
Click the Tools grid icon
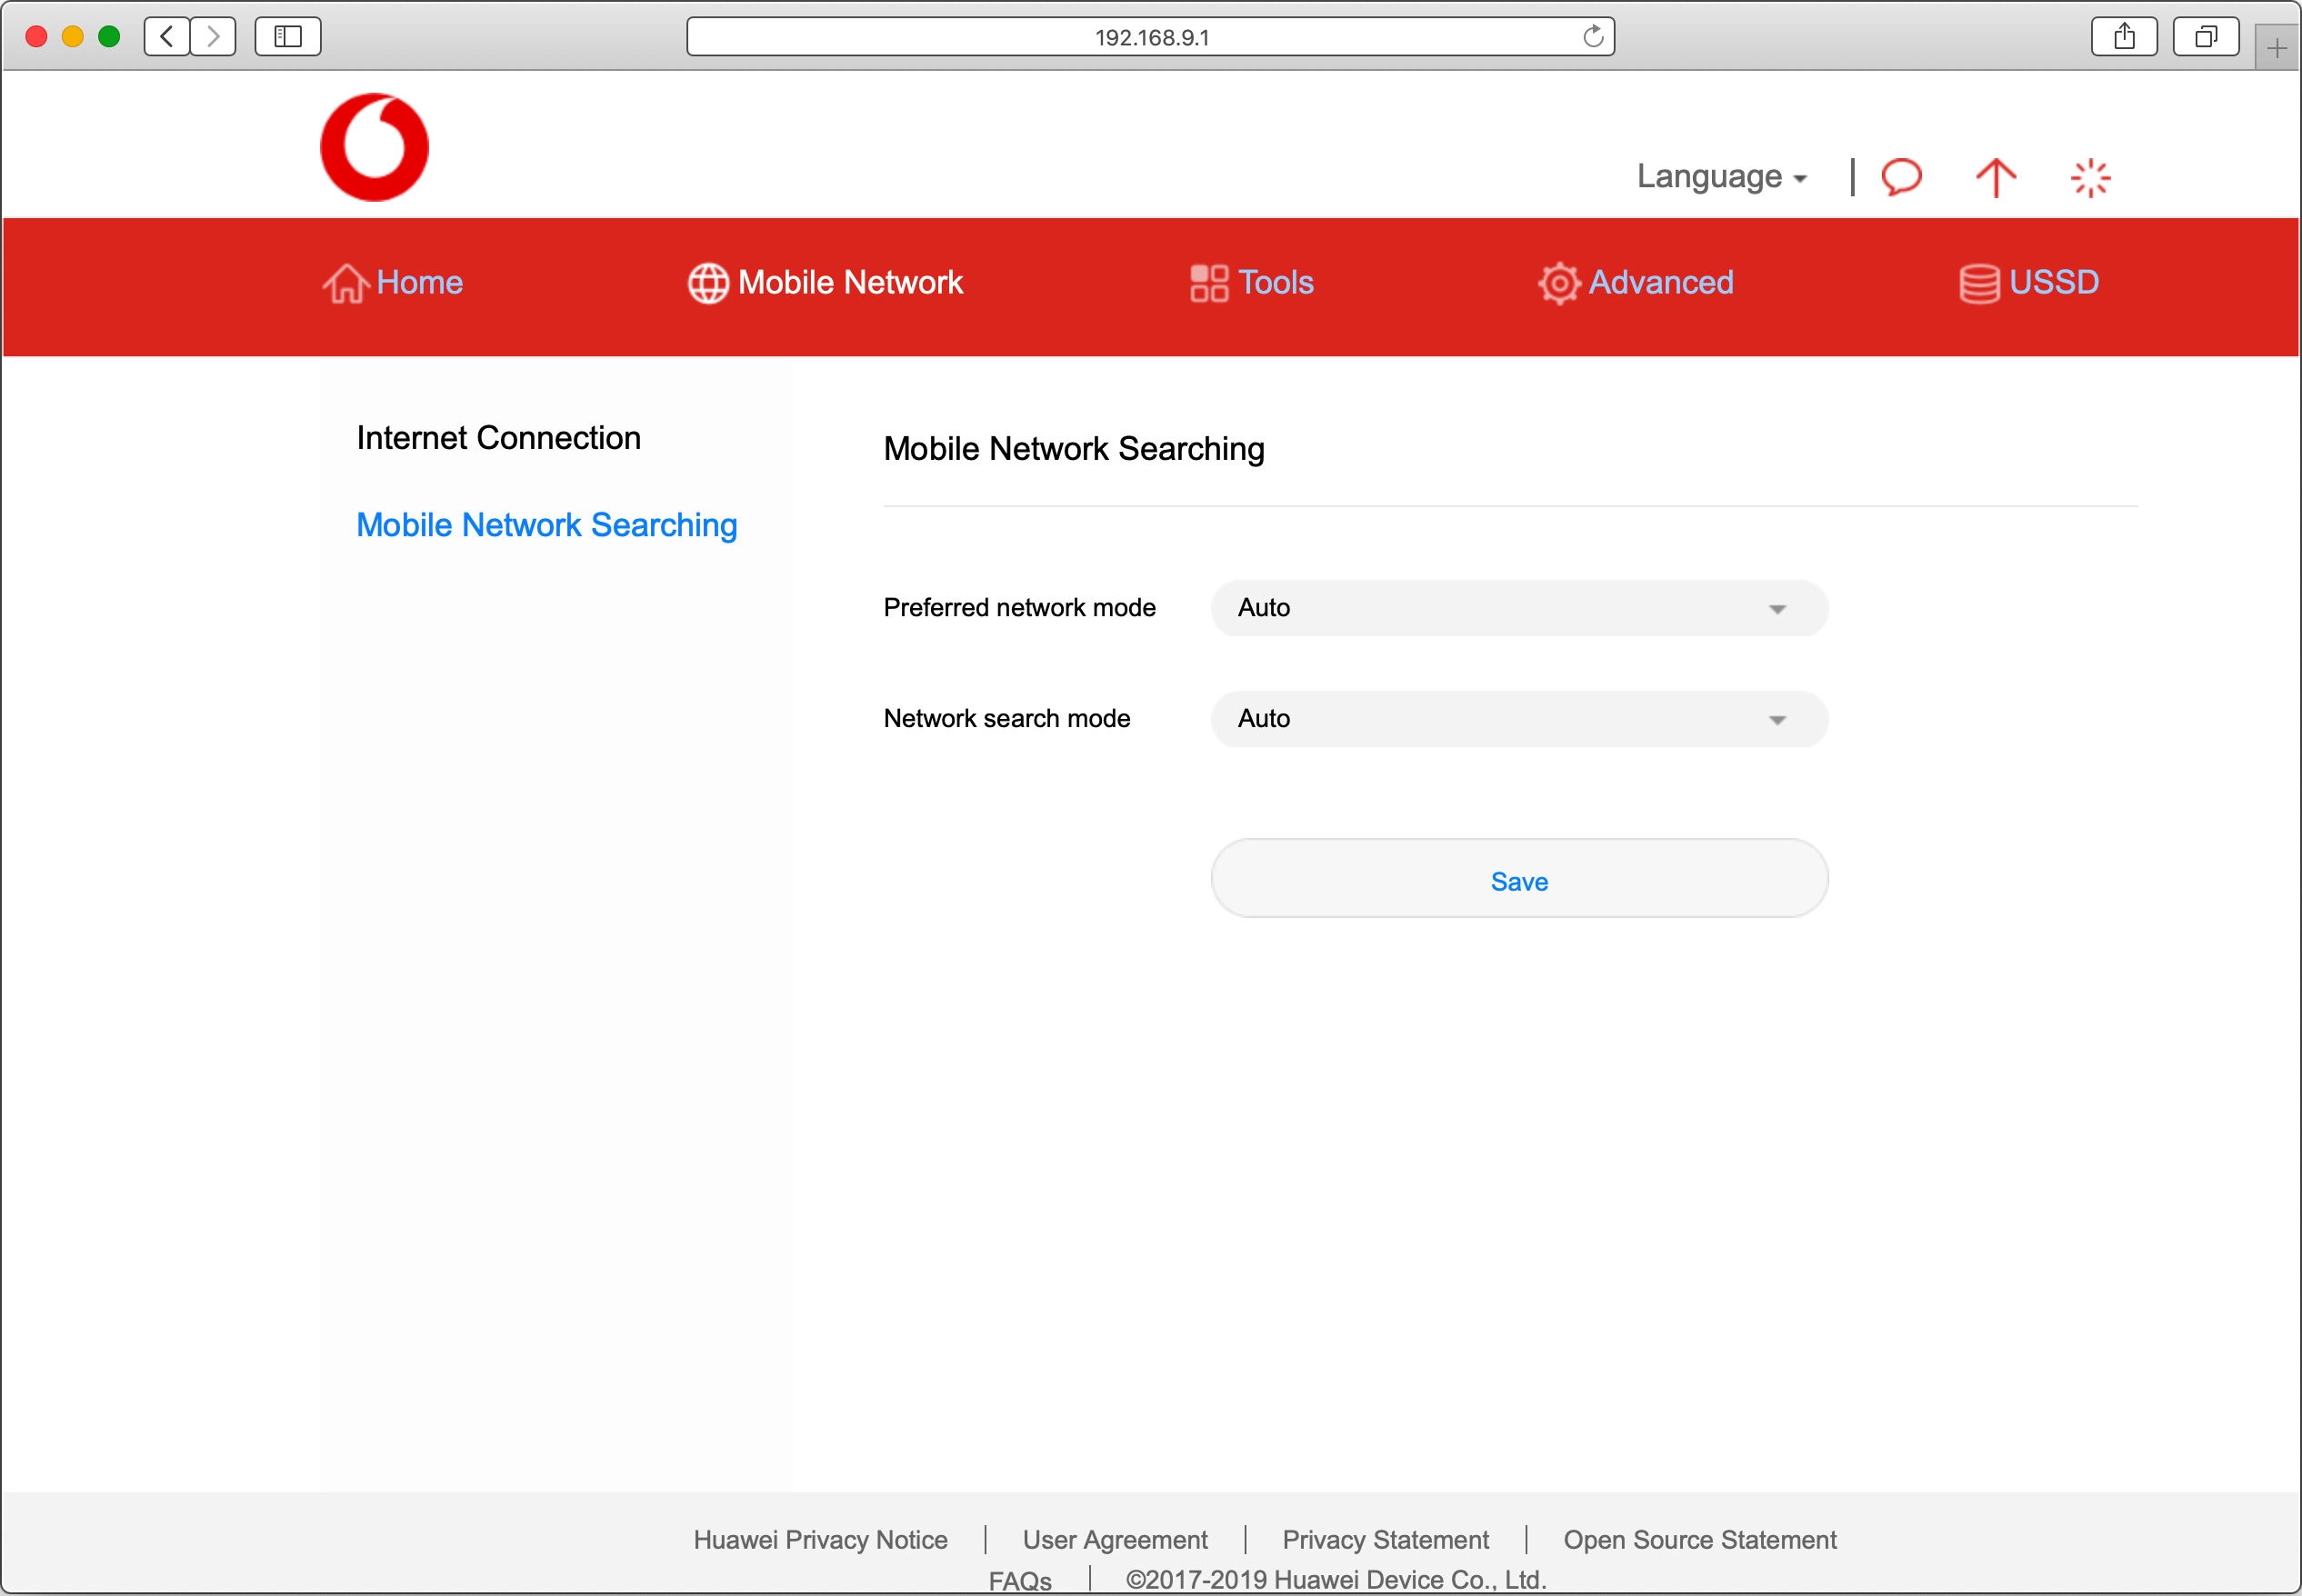[x=1209, y=283]
